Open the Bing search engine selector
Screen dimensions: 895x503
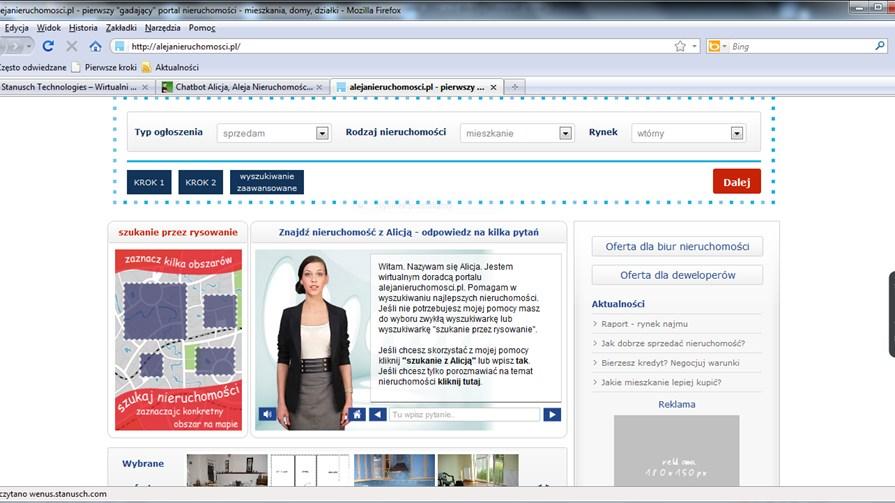coord(717,46)
